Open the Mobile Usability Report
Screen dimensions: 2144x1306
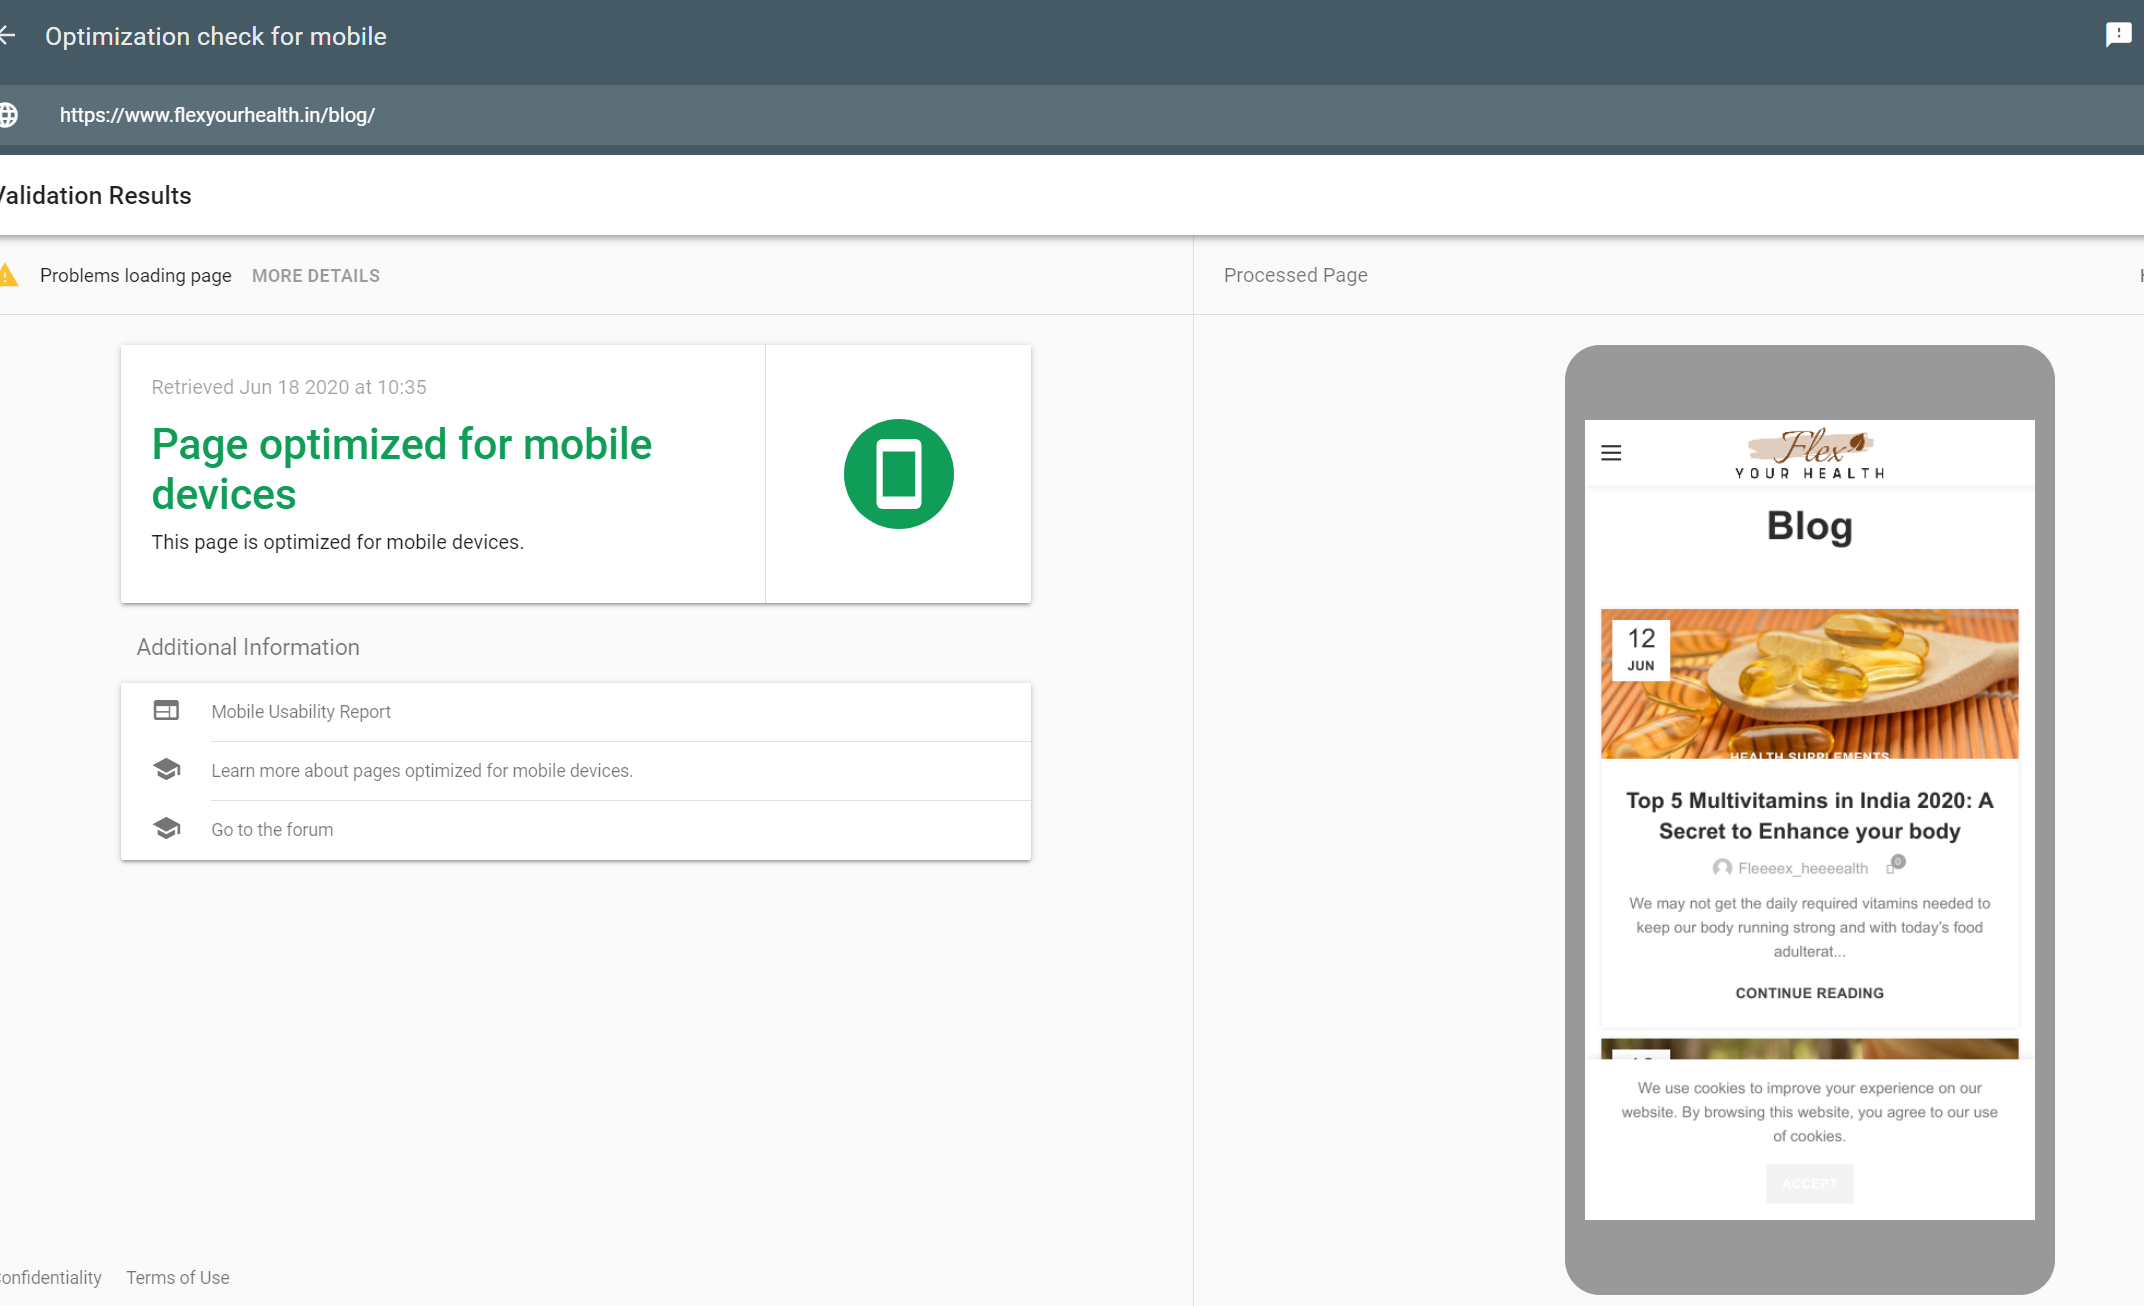tap(301, 712)
